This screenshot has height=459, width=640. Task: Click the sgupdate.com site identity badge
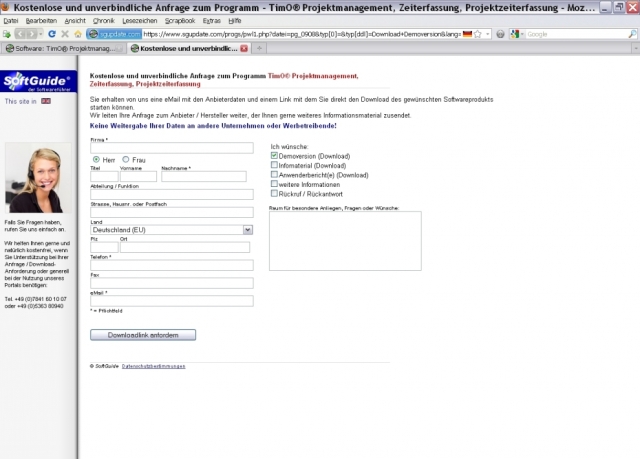point(115,34)
